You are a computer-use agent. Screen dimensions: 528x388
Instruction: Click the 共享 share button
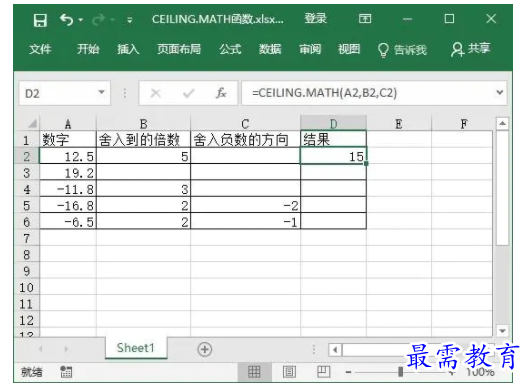pyautogui.click(x=470, y=49)
